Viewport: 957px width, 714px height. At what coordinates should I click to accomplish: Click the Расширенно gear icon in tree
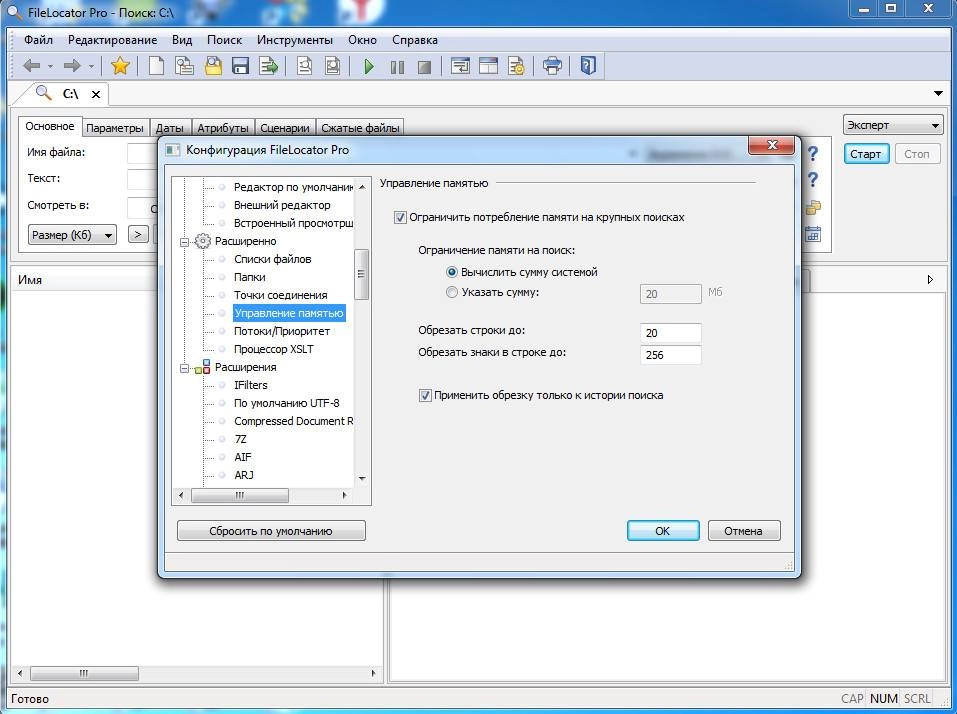202,241
